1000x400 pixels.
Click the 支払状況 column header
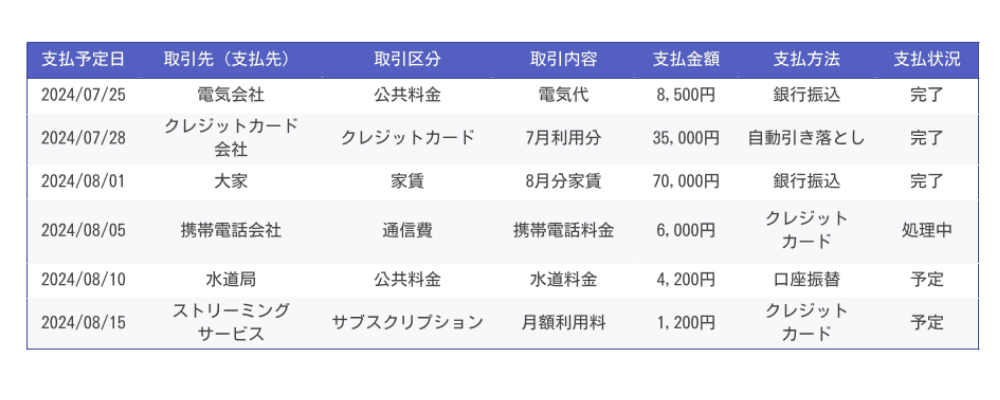[x=927, y=60]
